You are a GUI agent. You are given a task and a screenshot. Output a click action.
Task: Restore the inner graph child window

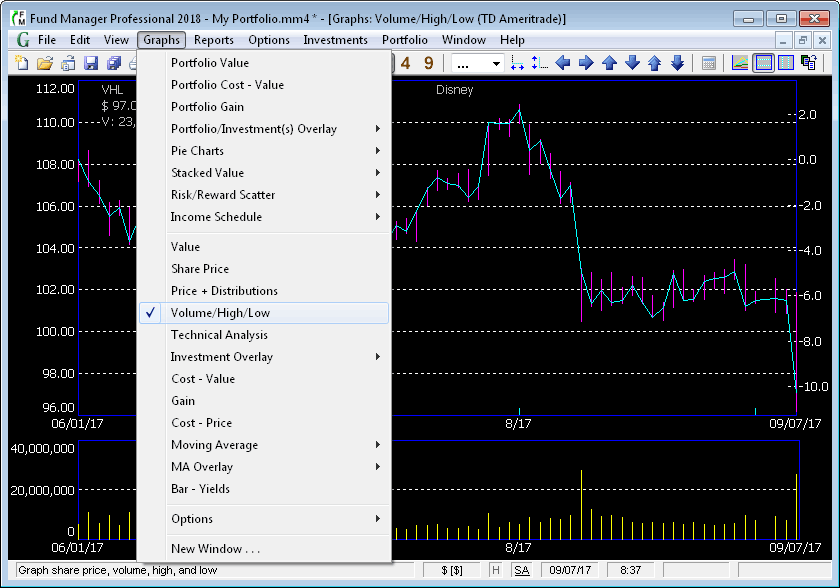coord(802,40)
